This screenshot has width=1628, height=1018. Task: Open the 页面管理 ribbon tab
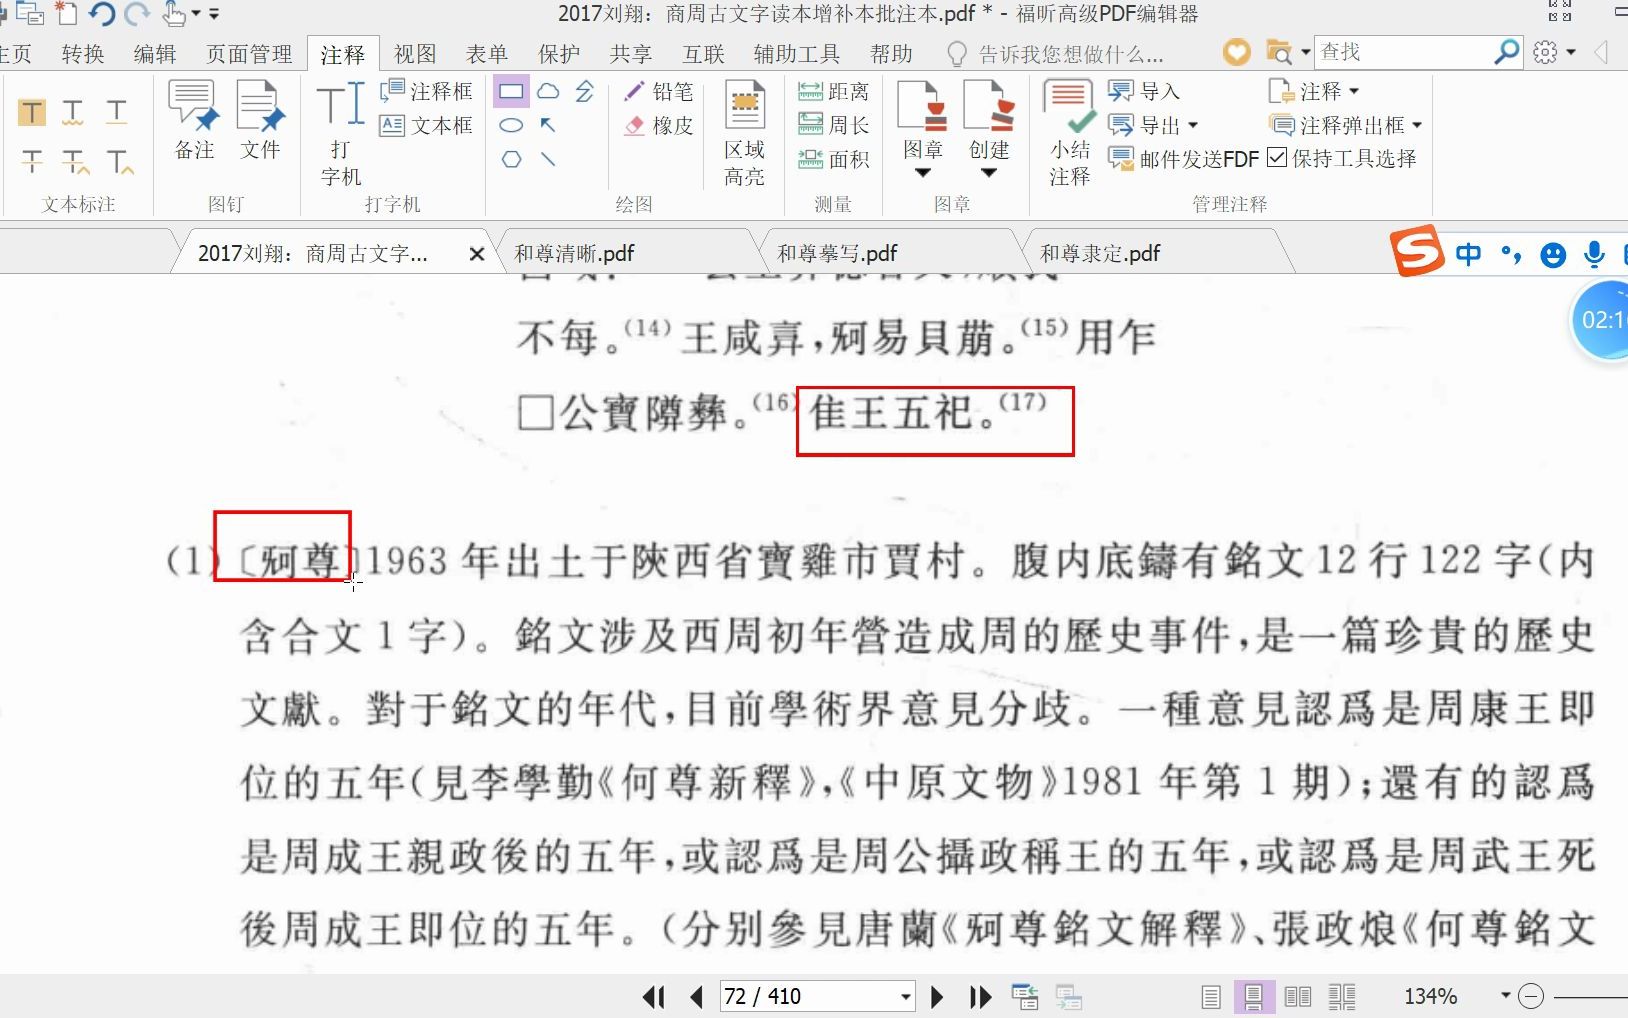pyautogui.click(x=249, y=54)
